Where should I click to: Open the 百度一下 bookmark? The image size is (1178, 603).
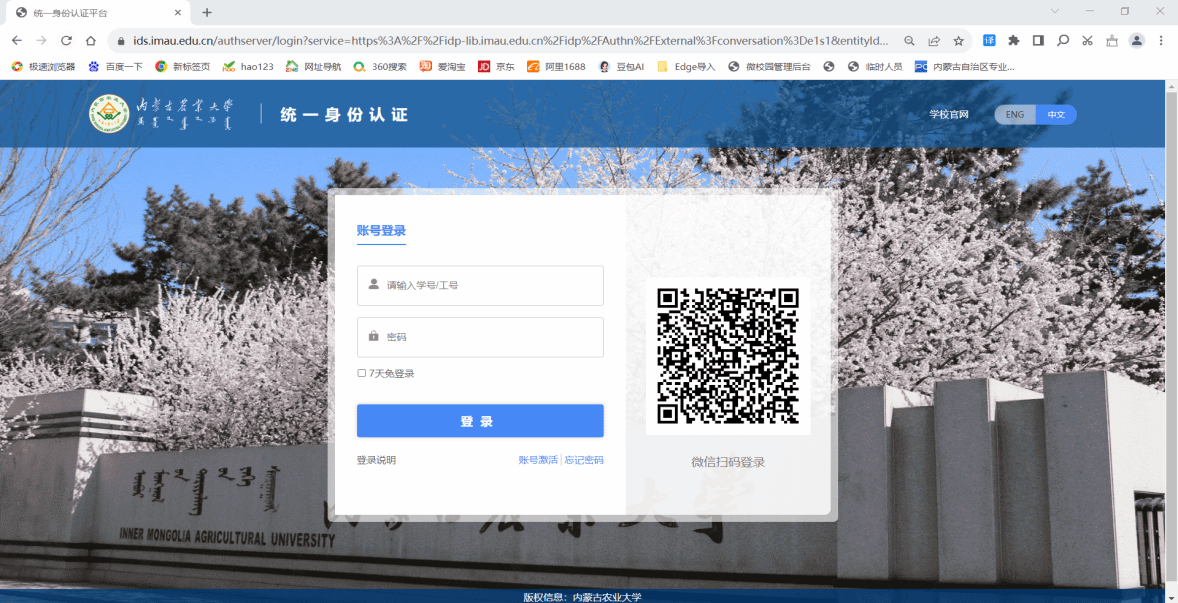pos(115,67)
